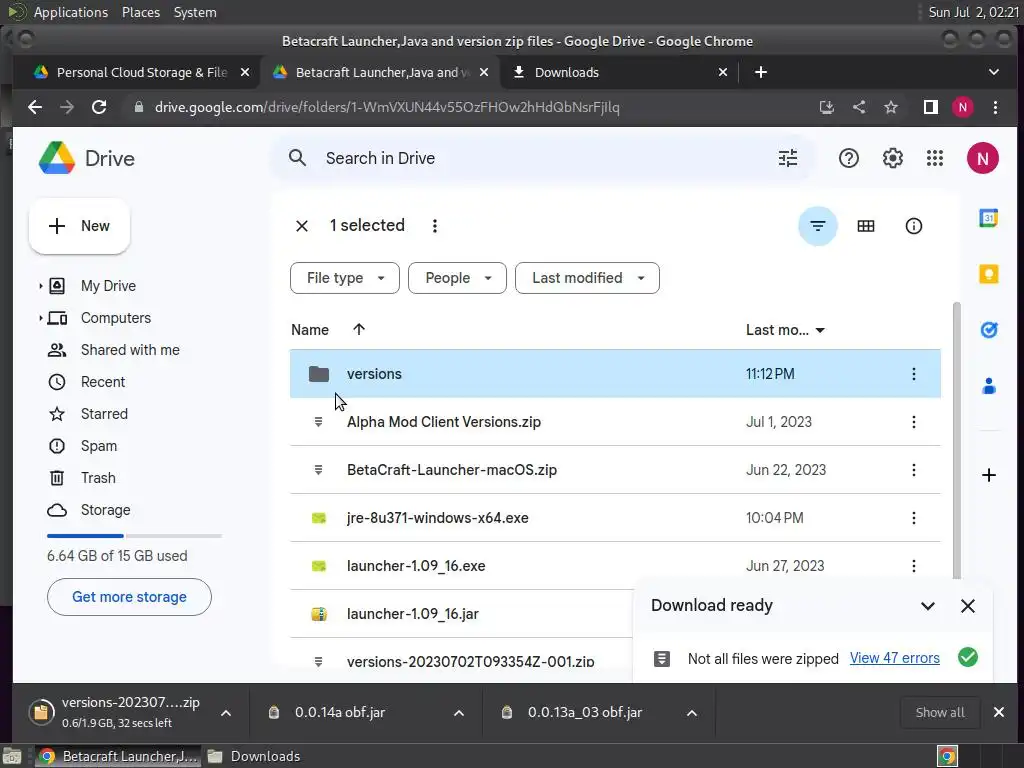Open the File type filter dropdown

pyautogui.click(x=345, y=278)
